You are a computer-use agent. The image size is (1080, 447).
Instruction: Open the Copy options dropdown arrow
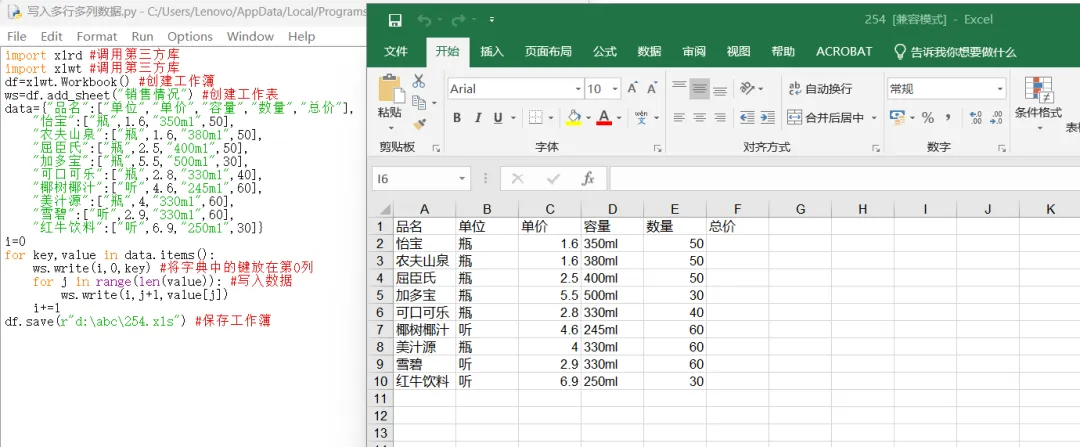click(x=434, y=103)
